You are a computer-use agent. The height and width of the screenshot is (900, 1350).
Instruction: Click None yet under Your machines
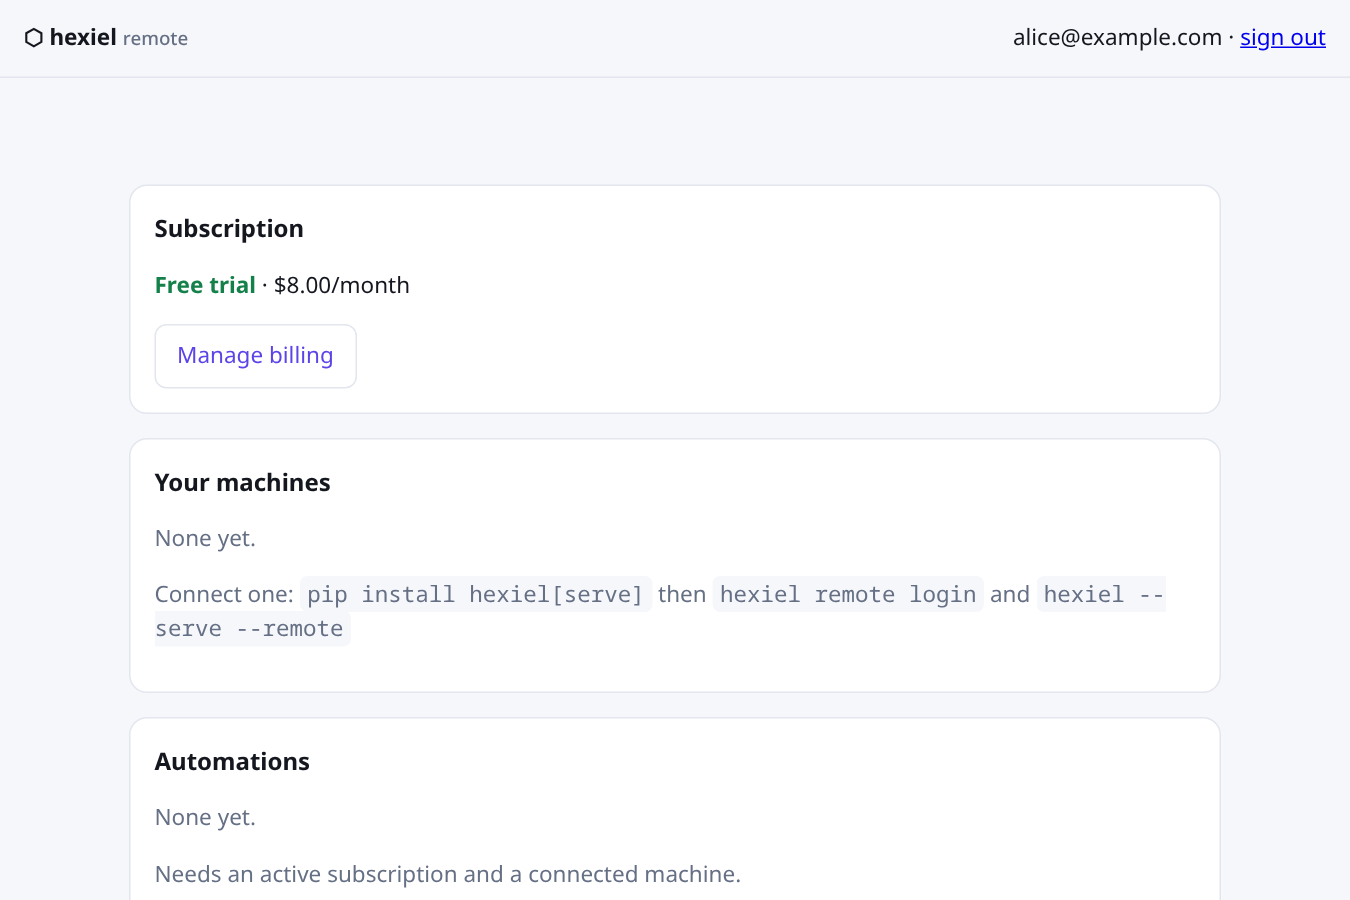point(205,538)
